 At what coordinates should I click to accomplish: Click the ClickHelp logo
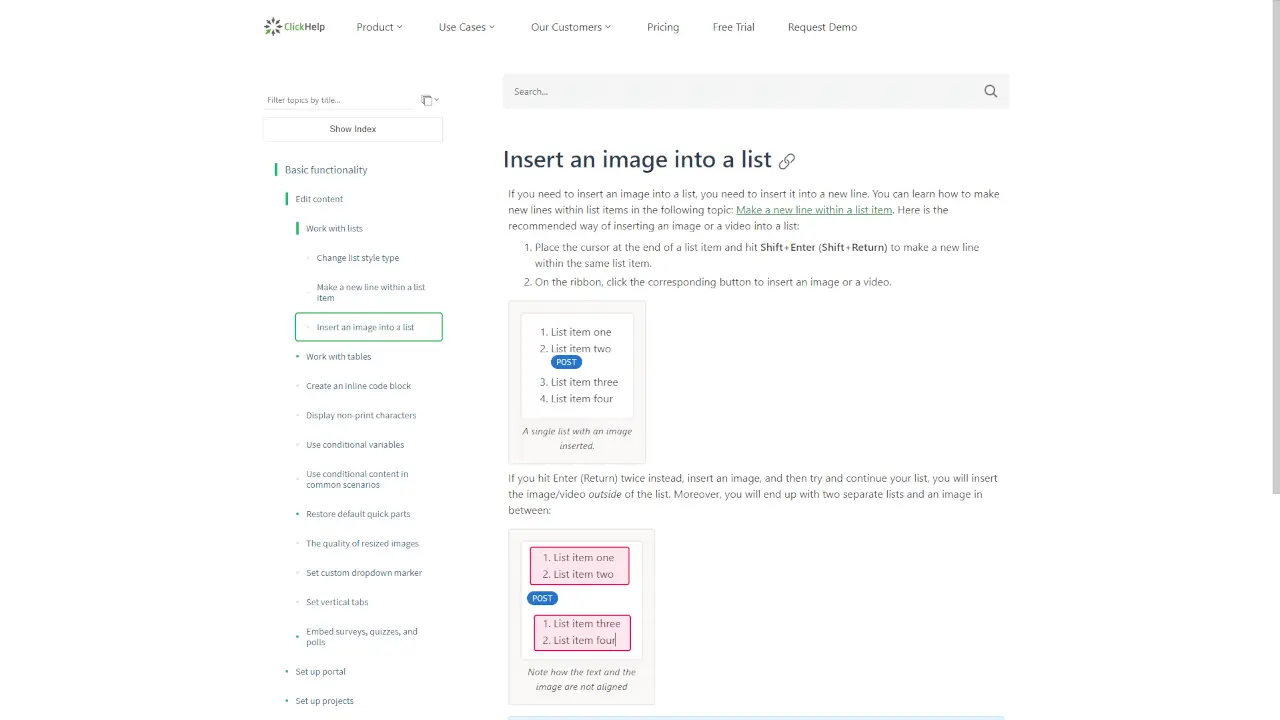294,27
